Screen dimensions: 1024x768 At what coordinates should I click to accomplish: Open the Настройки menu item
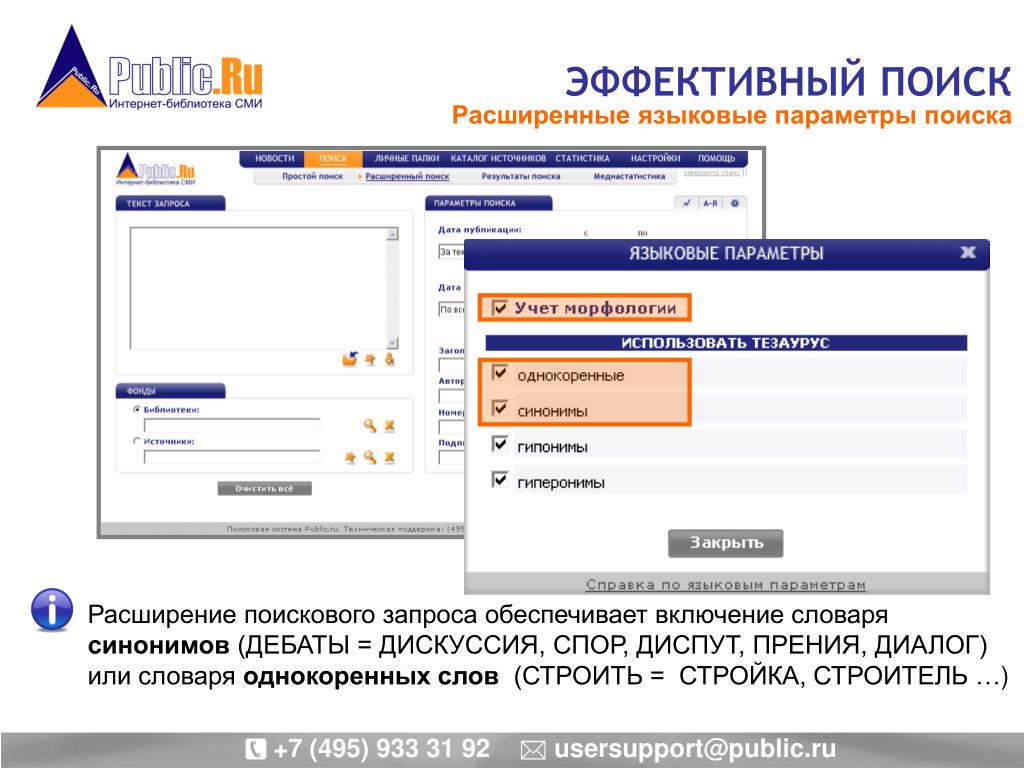click(655, 159)
